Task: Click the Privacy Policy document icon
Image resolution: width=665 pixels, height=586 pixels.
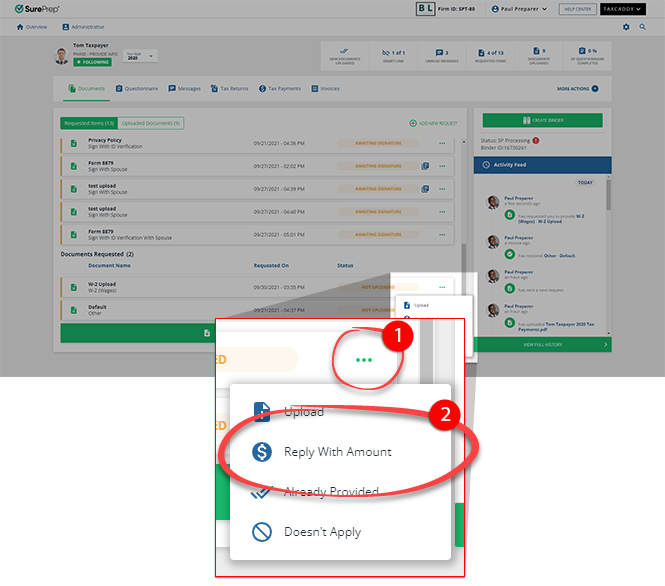Action: [x=73, y=144]
